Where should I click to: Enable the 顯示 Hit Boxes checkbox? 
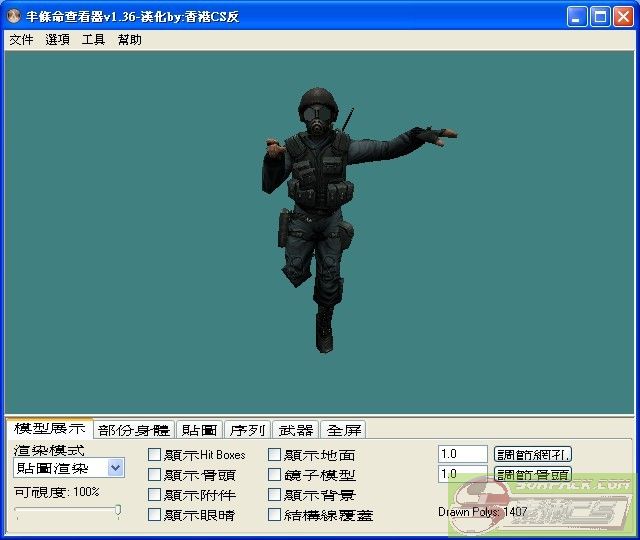click(155, 455)
